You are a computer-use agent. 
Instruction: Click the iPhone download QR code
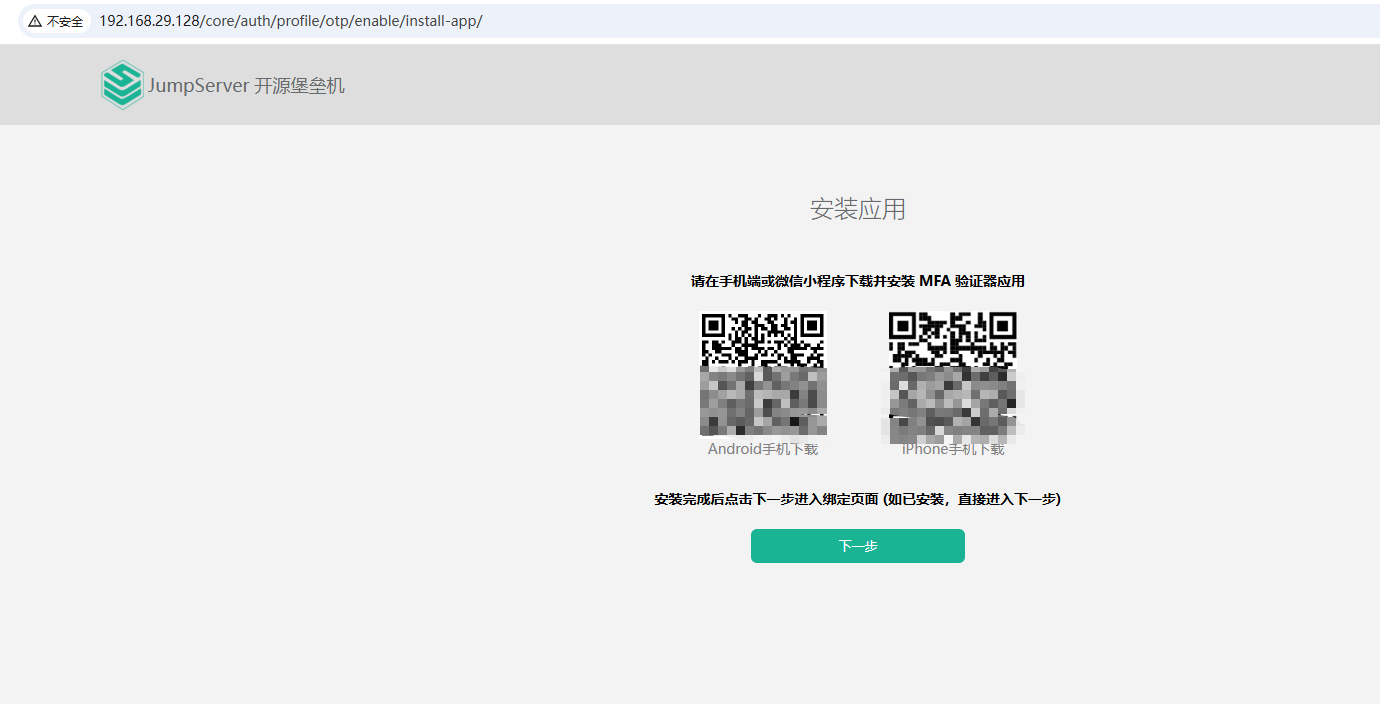click(953, 376)
